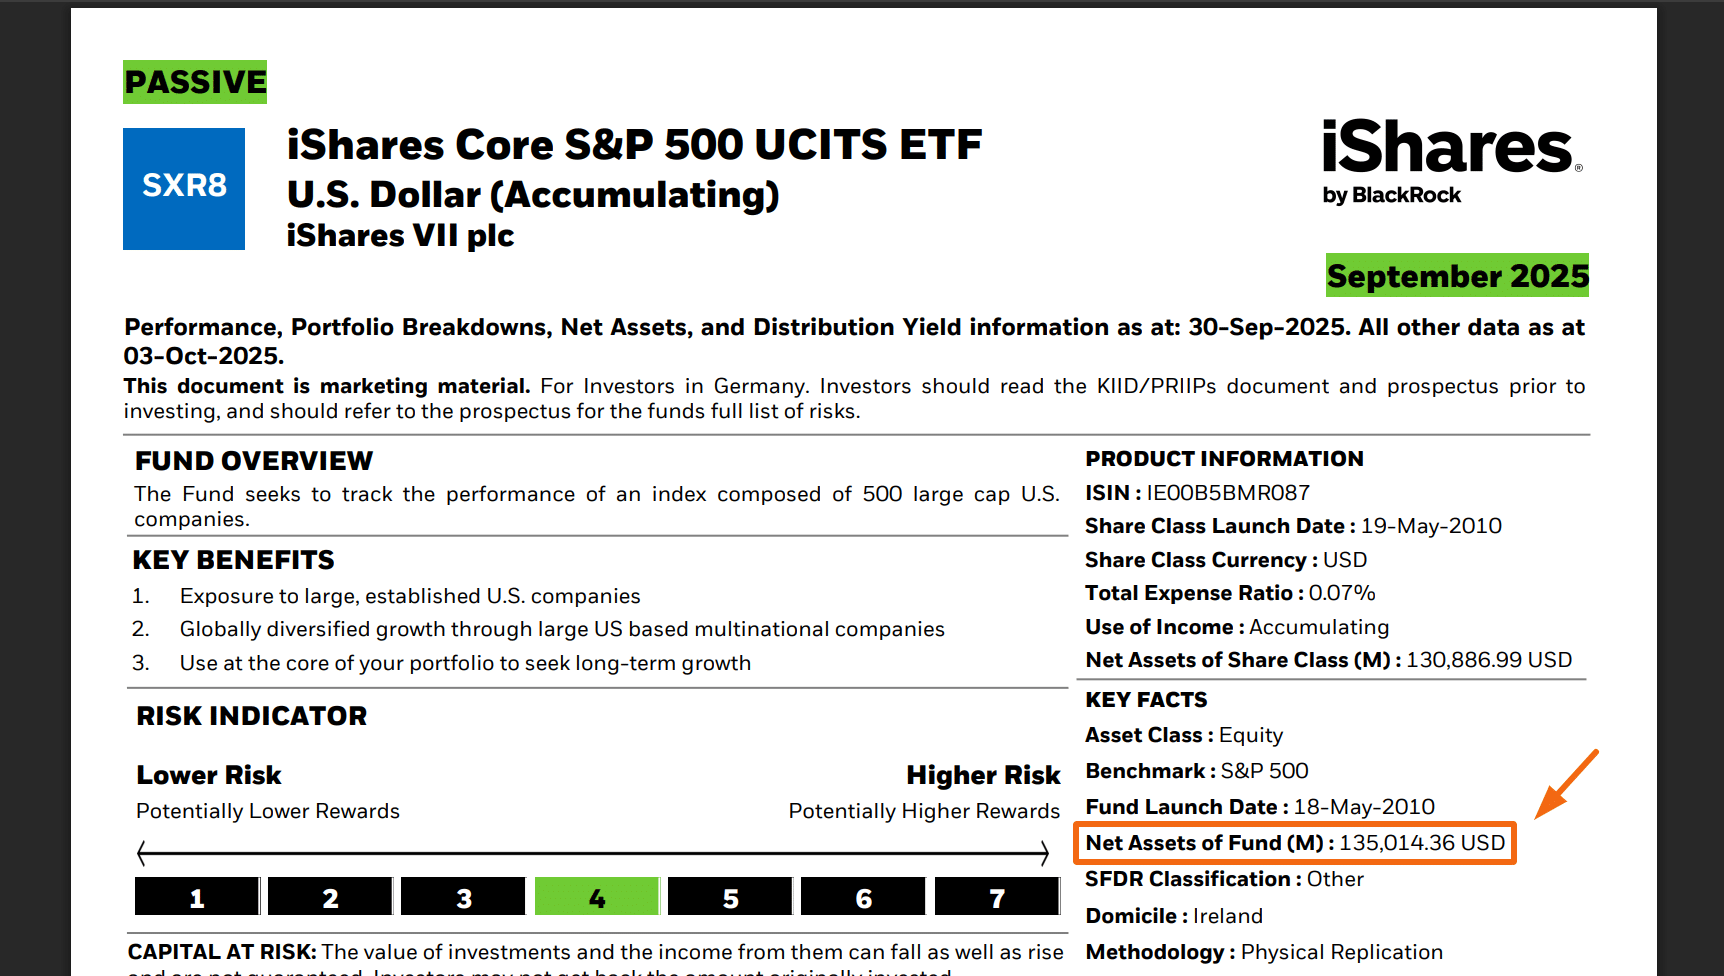
Task: Click the green September 2025 date label
Action: coord(1457,276)
